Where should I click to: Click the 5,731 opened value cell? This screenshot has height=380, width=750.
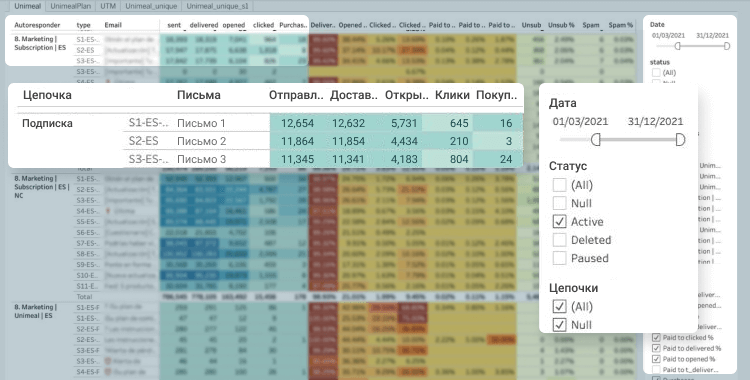(404, 123)
